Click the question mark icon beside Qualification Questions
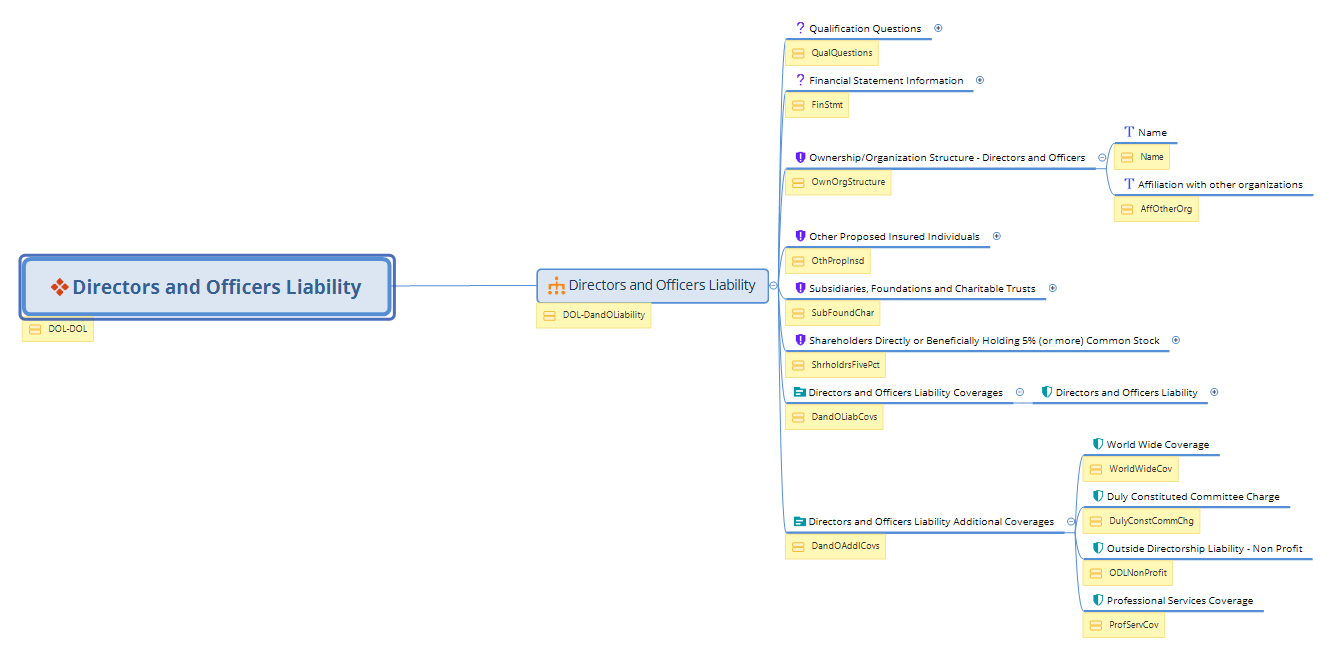The height and width of the screenshot is (653, 1331). tap(800, 28)
